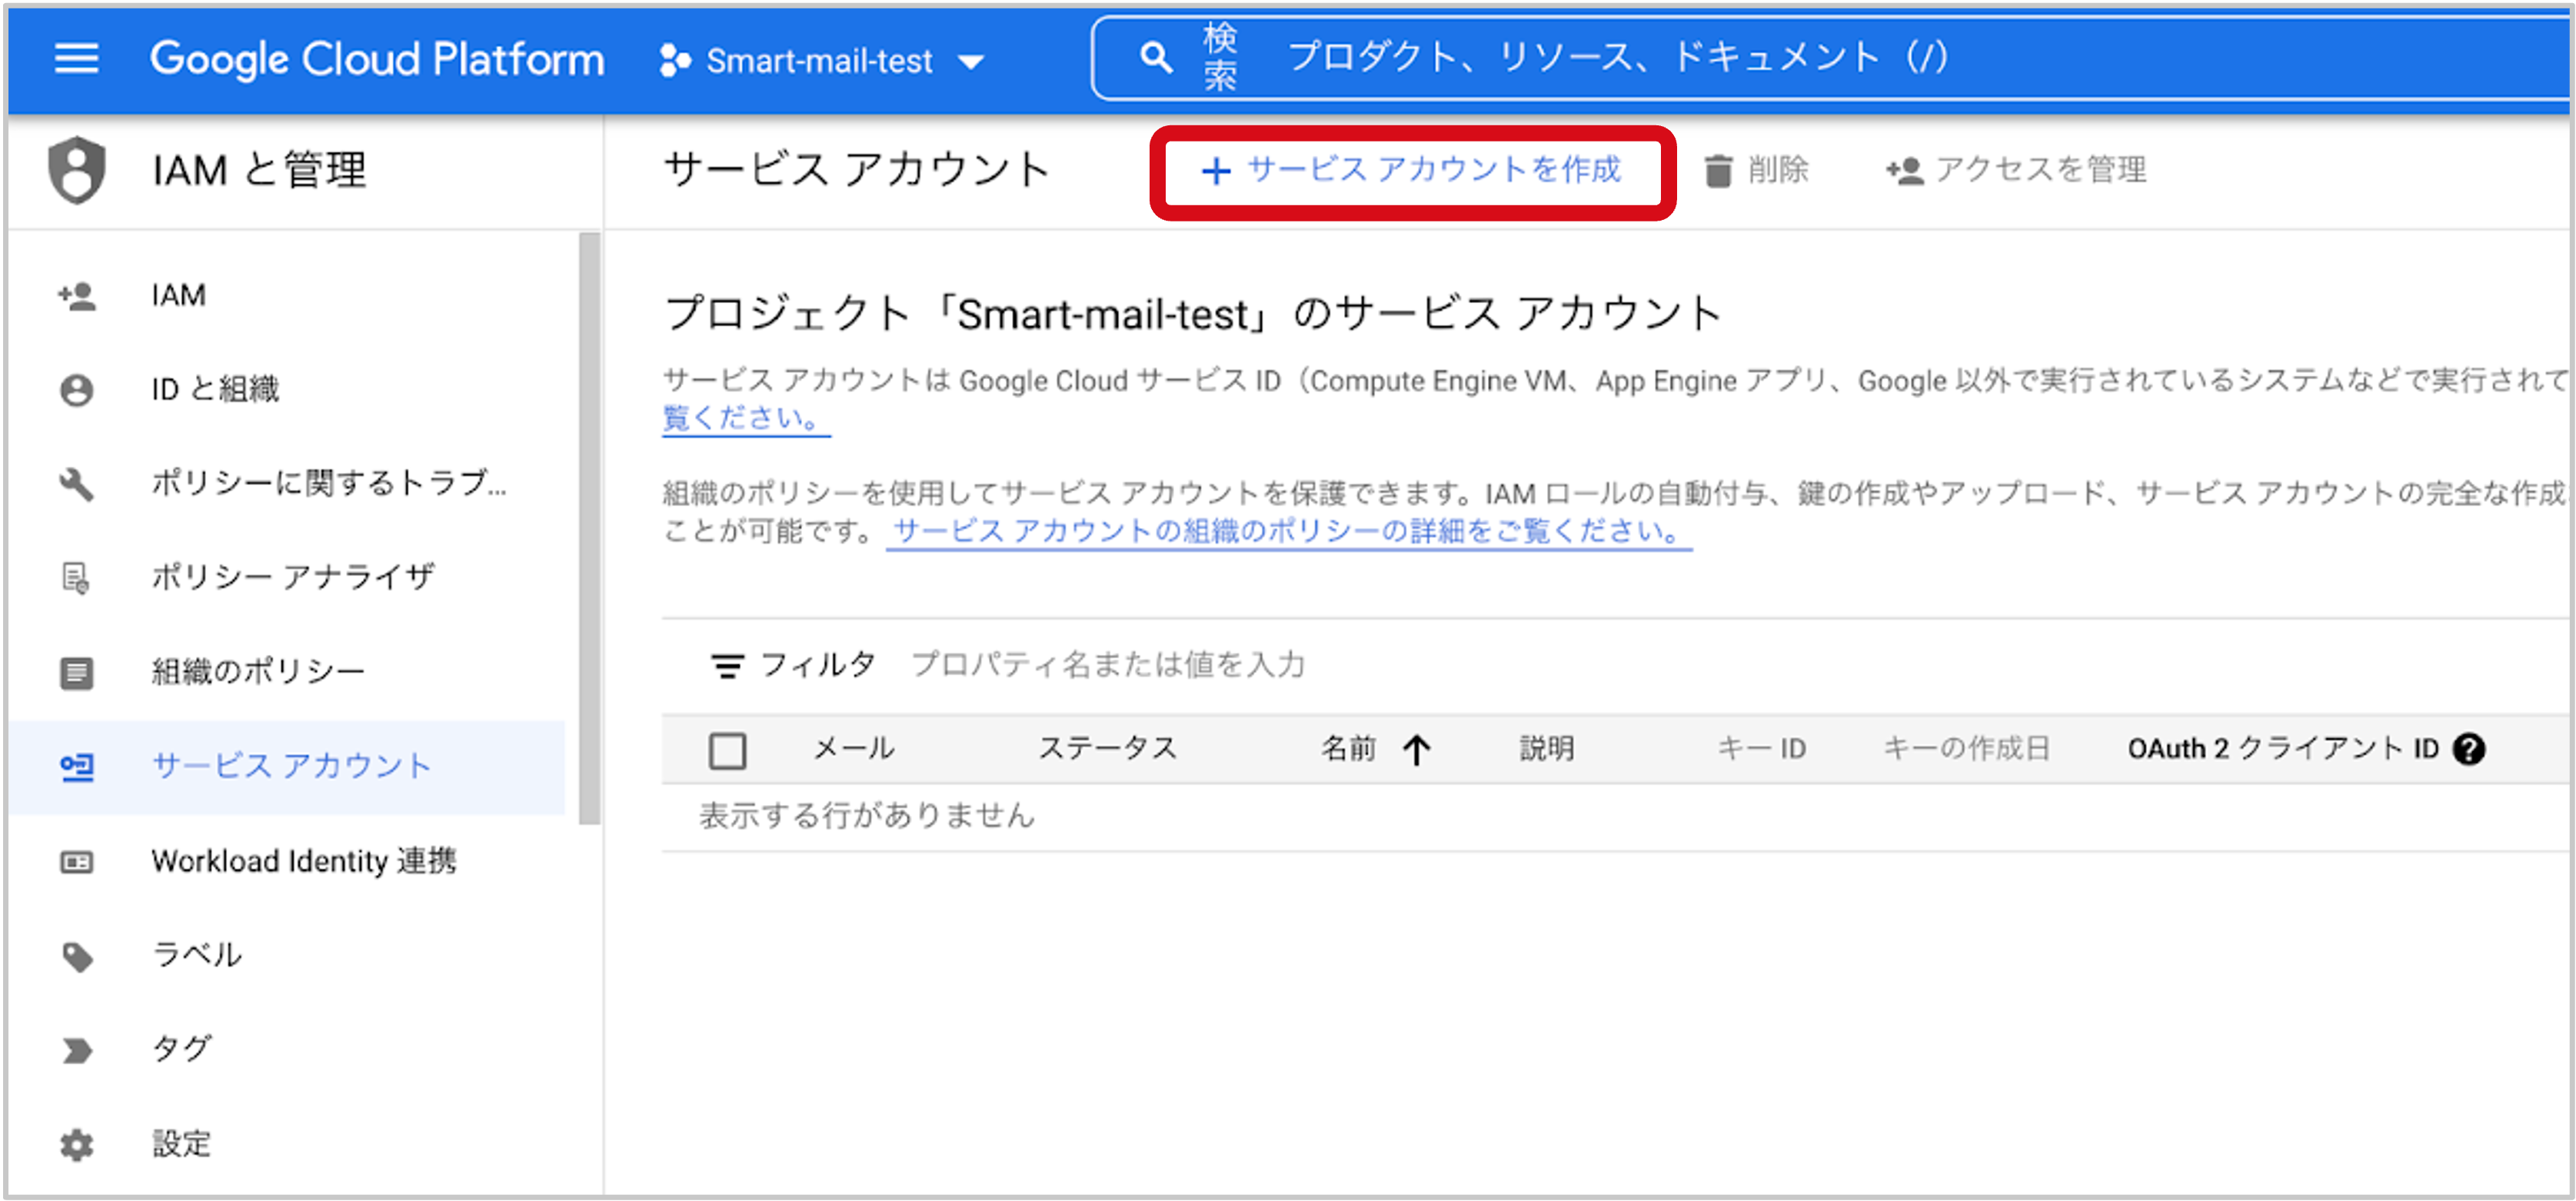Click the policy analyzer document icon
Screen dimensions: 2576x1201
pyautogui.click(x=77, y=578)
